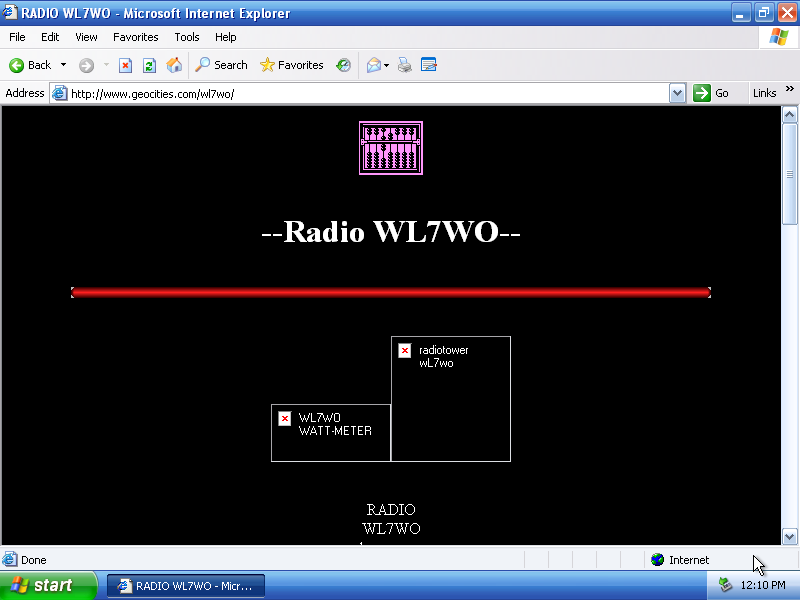Viewport: 800px width, 600px height.
Task: Open the History icon in the toolbar
Action: [x=343, y=65]
